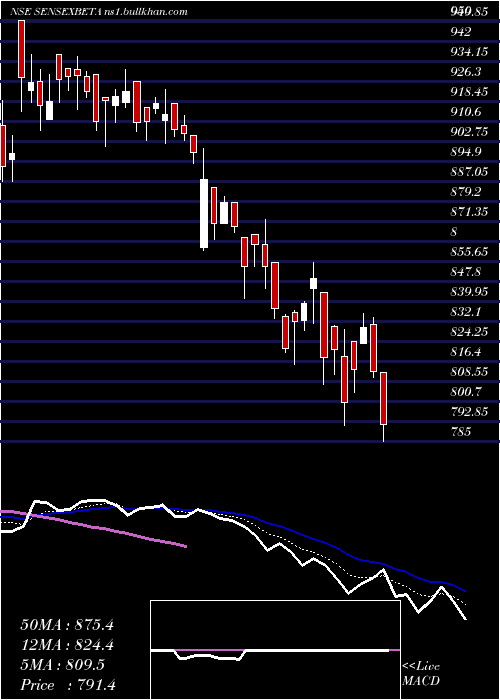Click inside the MACD histogram box
The height and width of the screenshot is (700, 500).
point(275,650)
